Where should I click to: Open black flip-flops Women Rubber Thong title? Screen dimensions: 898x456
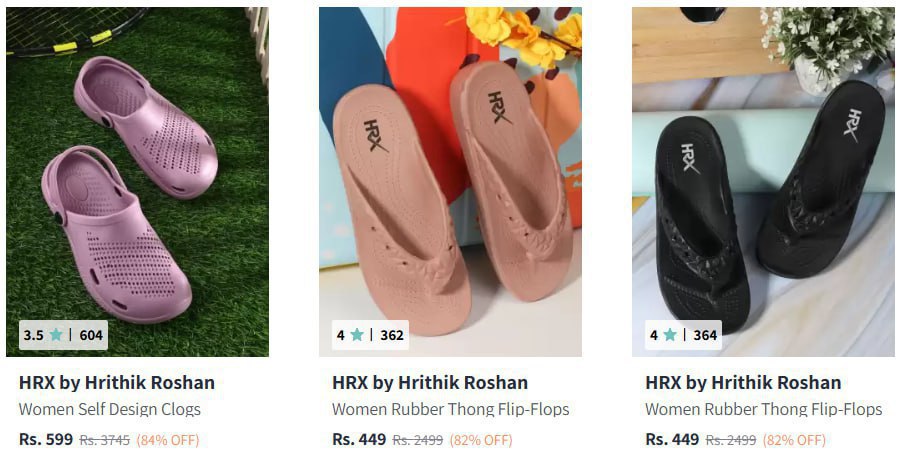coord(764,410)
